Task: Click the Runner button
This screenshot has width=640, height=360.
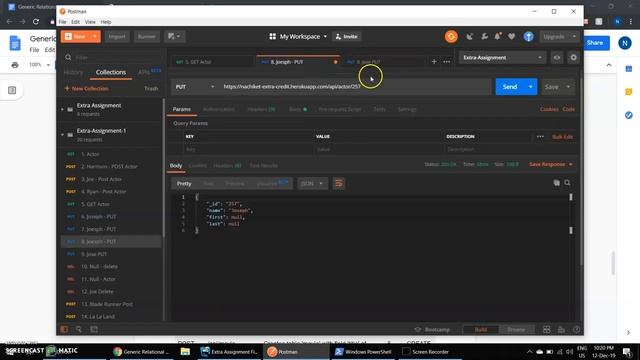Action: pyautogui.click(x=147, y=37)
